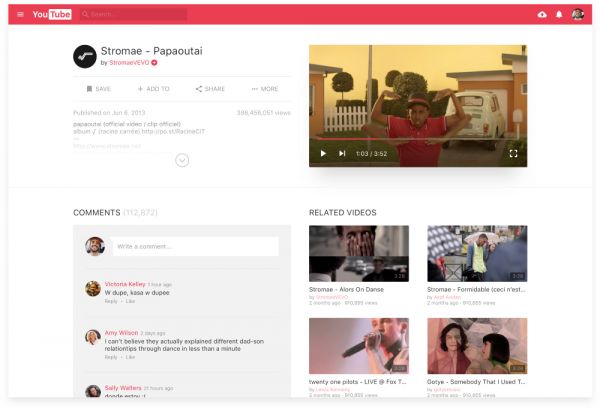Open the StromaeVEVO channel link
This screenshot has width=600, height=409.
click(129, 62)
